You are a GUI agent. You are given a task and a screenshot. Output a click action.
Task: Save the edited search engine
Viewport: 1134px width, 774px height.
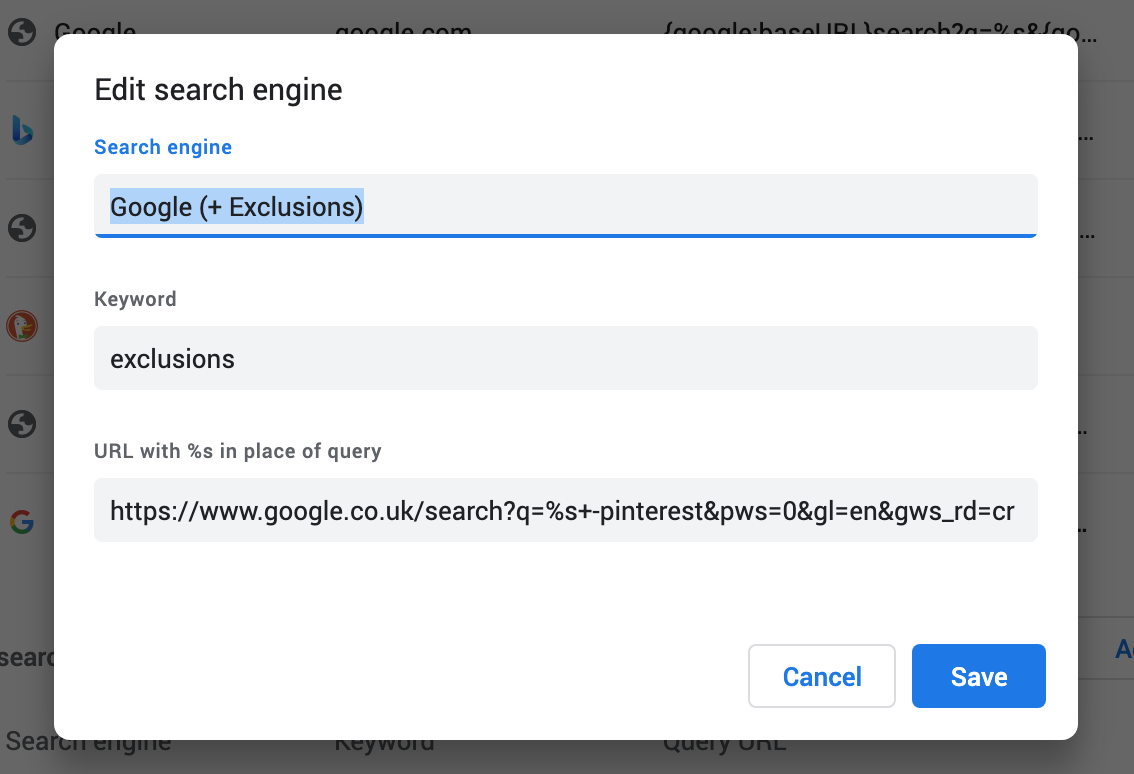[x=978, y=676]
